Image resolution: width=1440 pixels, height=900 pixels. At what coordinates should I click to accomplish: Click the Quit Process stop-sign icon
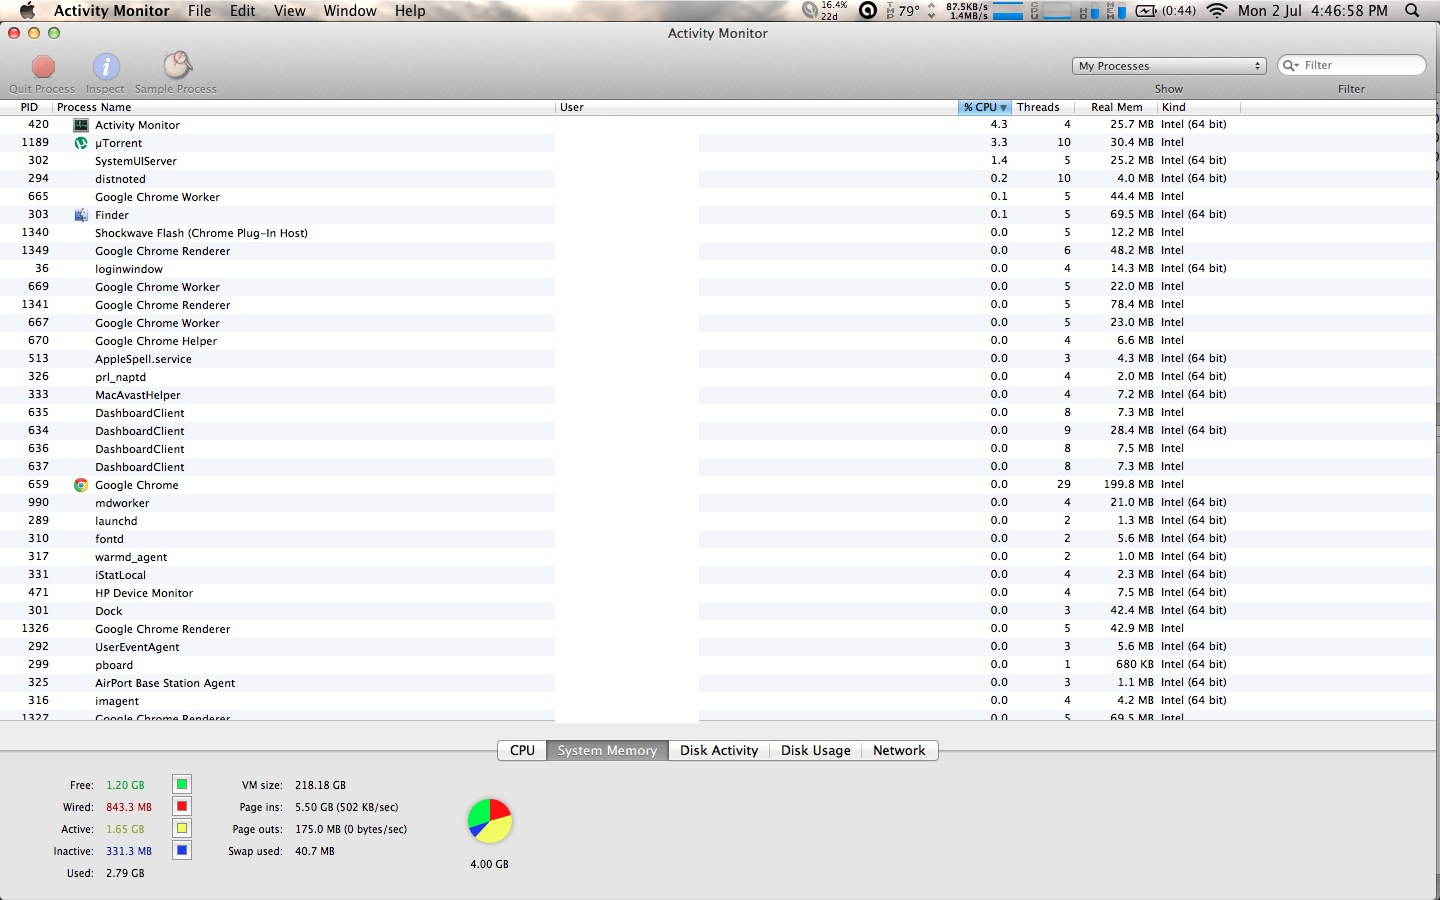pos(43,67)
